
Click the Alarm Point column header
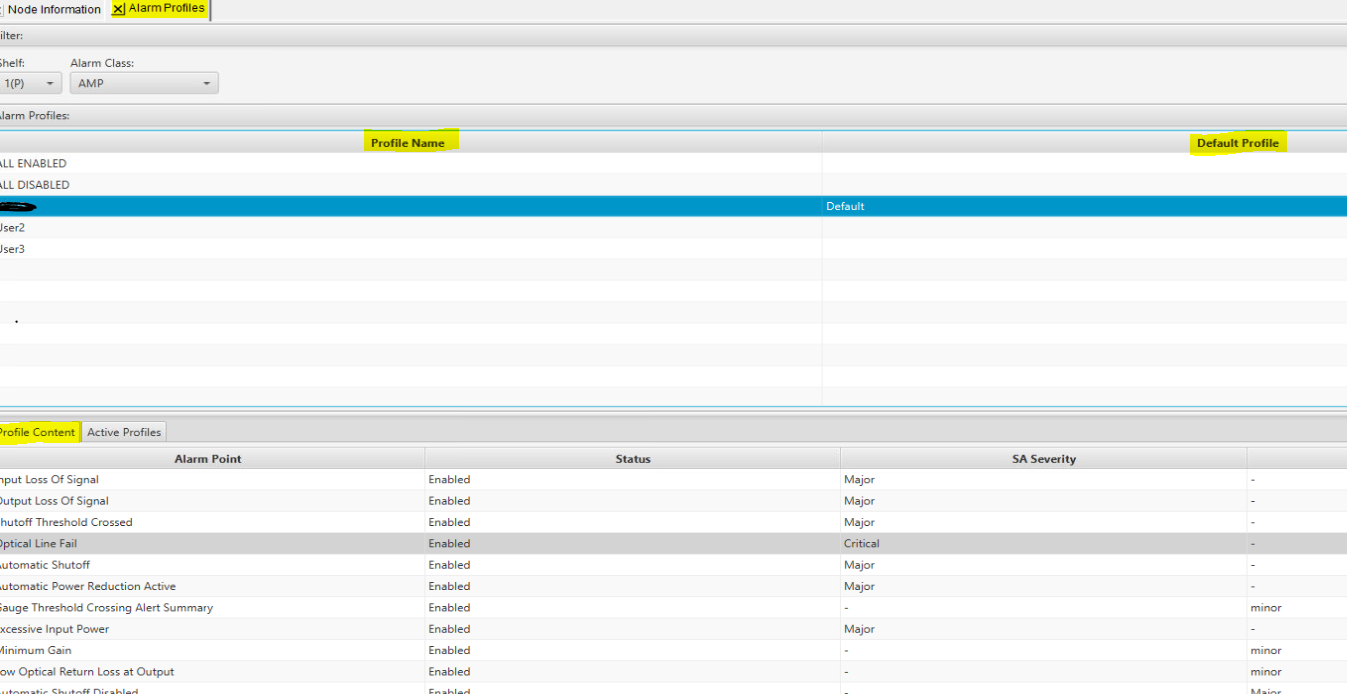coord(207,458)
